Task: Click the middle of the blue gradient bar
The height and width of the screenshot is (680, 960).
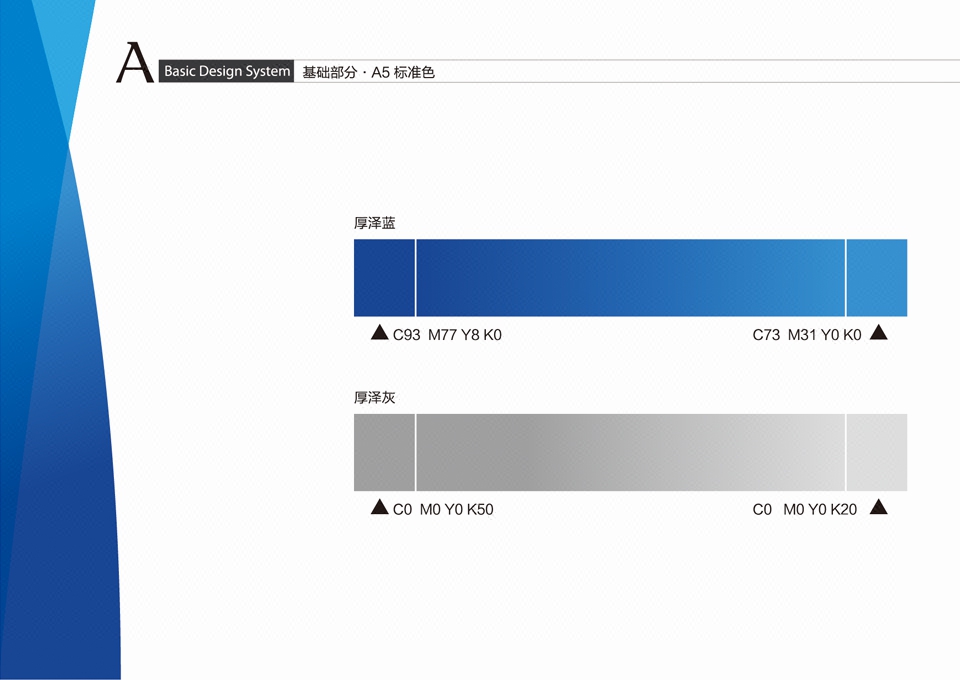Action: click(630, 278)
